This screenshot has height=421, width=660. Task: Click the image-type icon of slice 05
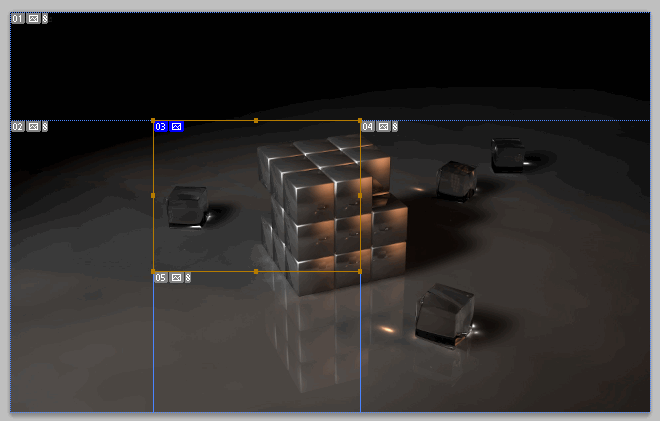(176, 277)
